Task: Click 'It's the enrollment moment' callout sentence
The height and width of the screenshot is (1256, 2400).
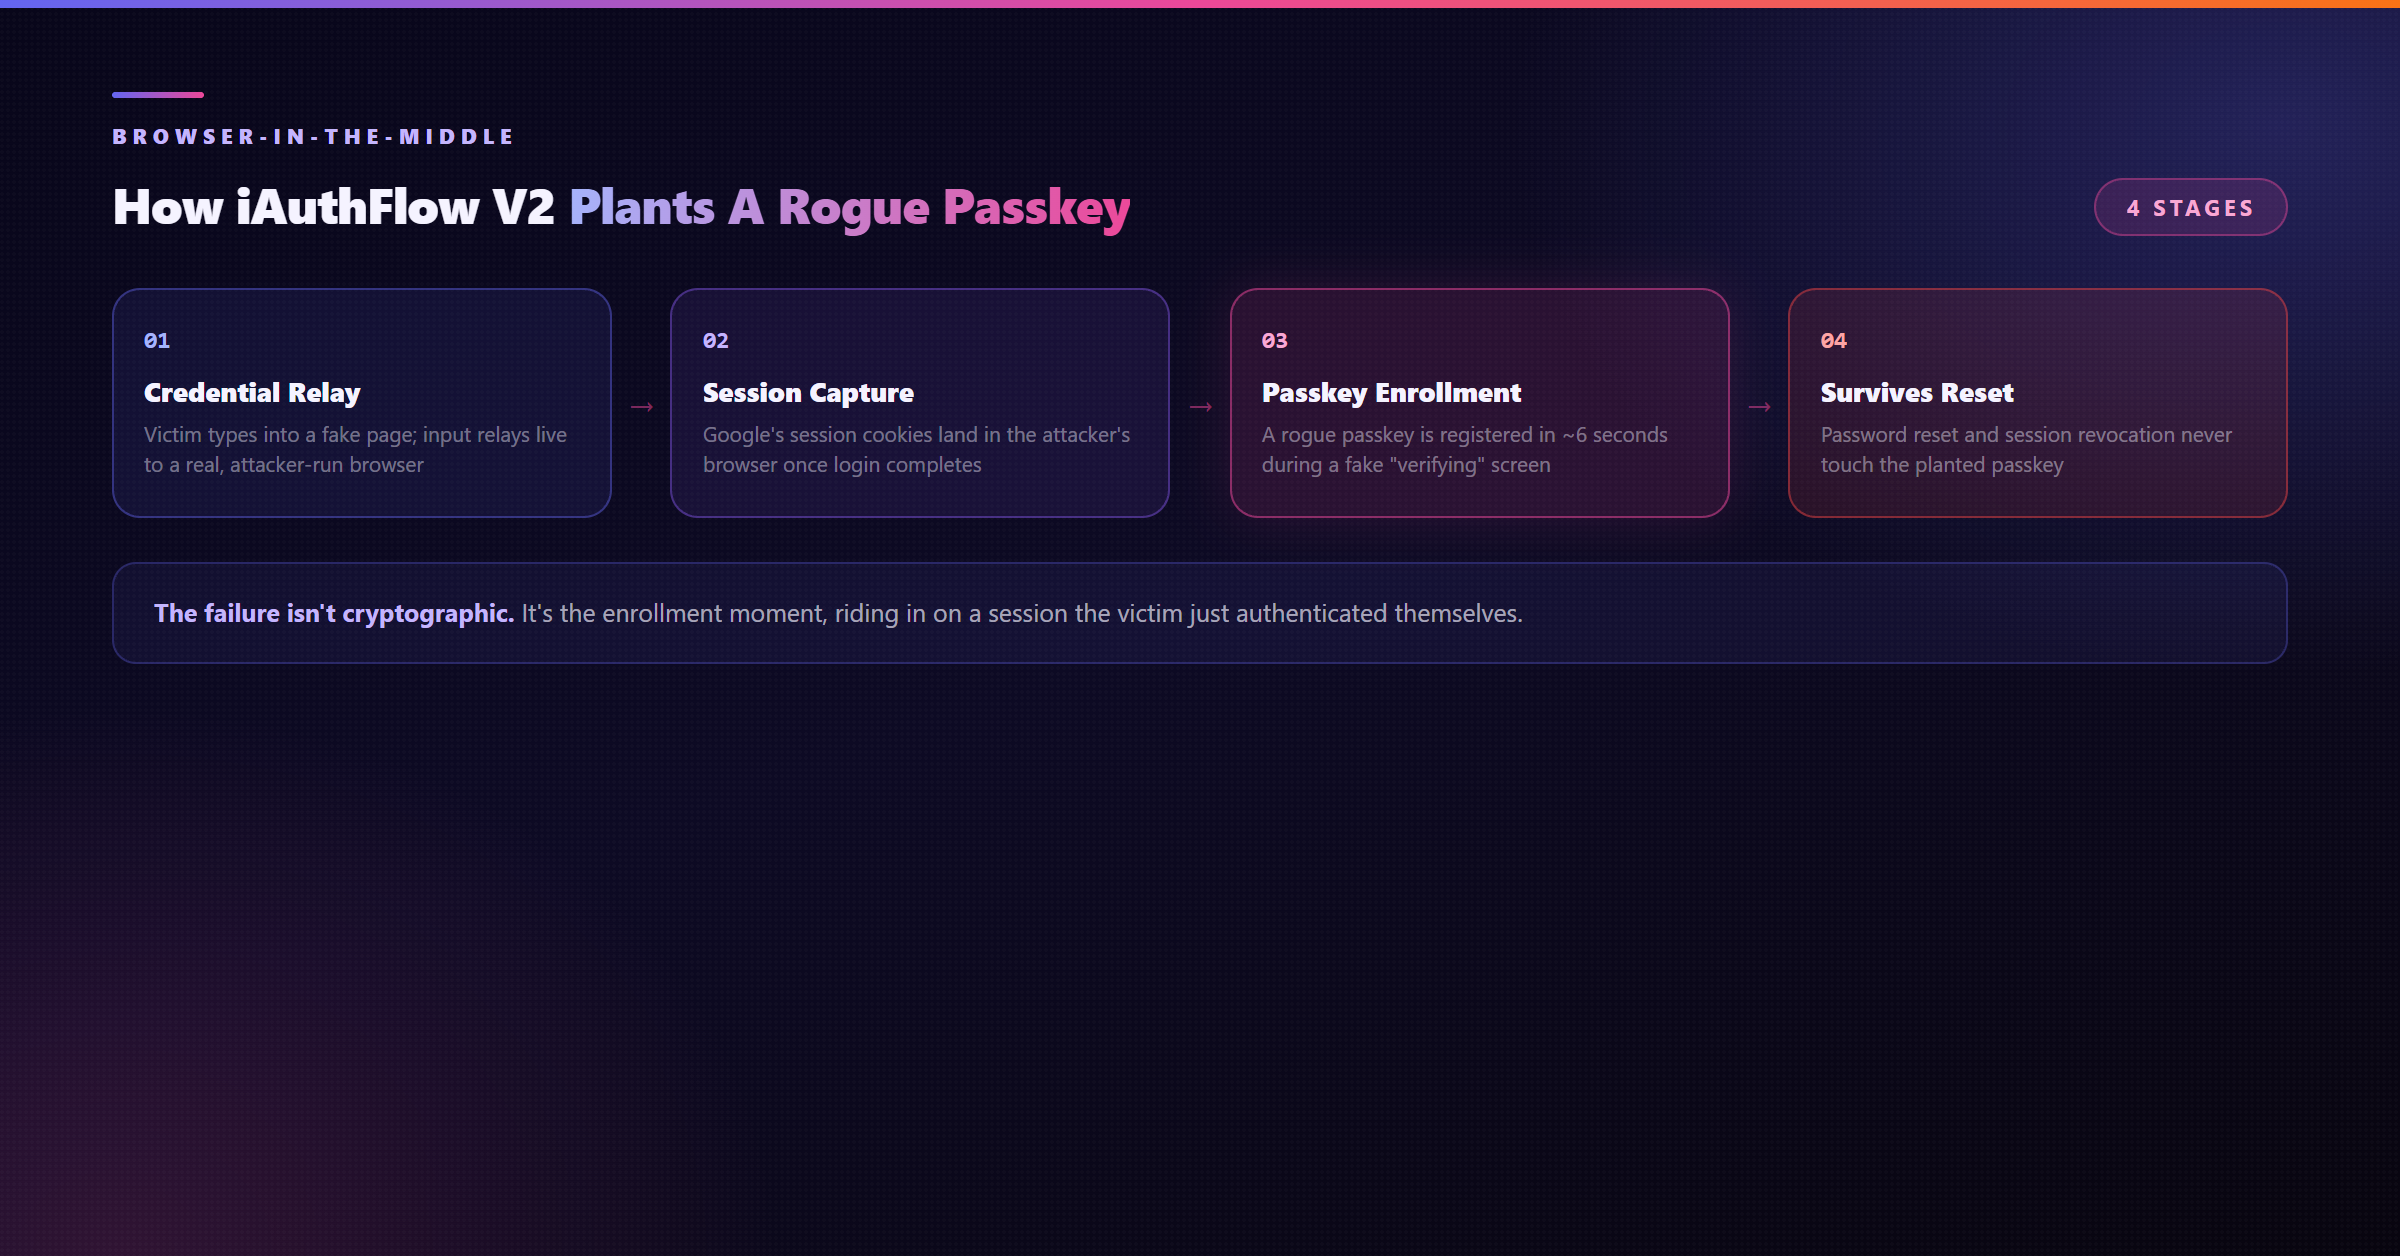Action: (x=1022, y=613)
